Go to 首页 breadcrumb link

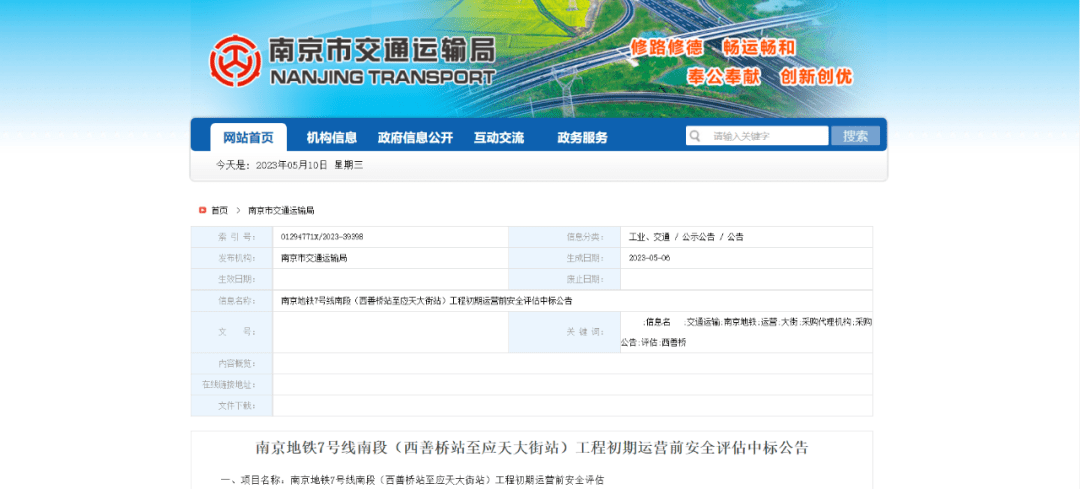[220, 210]
